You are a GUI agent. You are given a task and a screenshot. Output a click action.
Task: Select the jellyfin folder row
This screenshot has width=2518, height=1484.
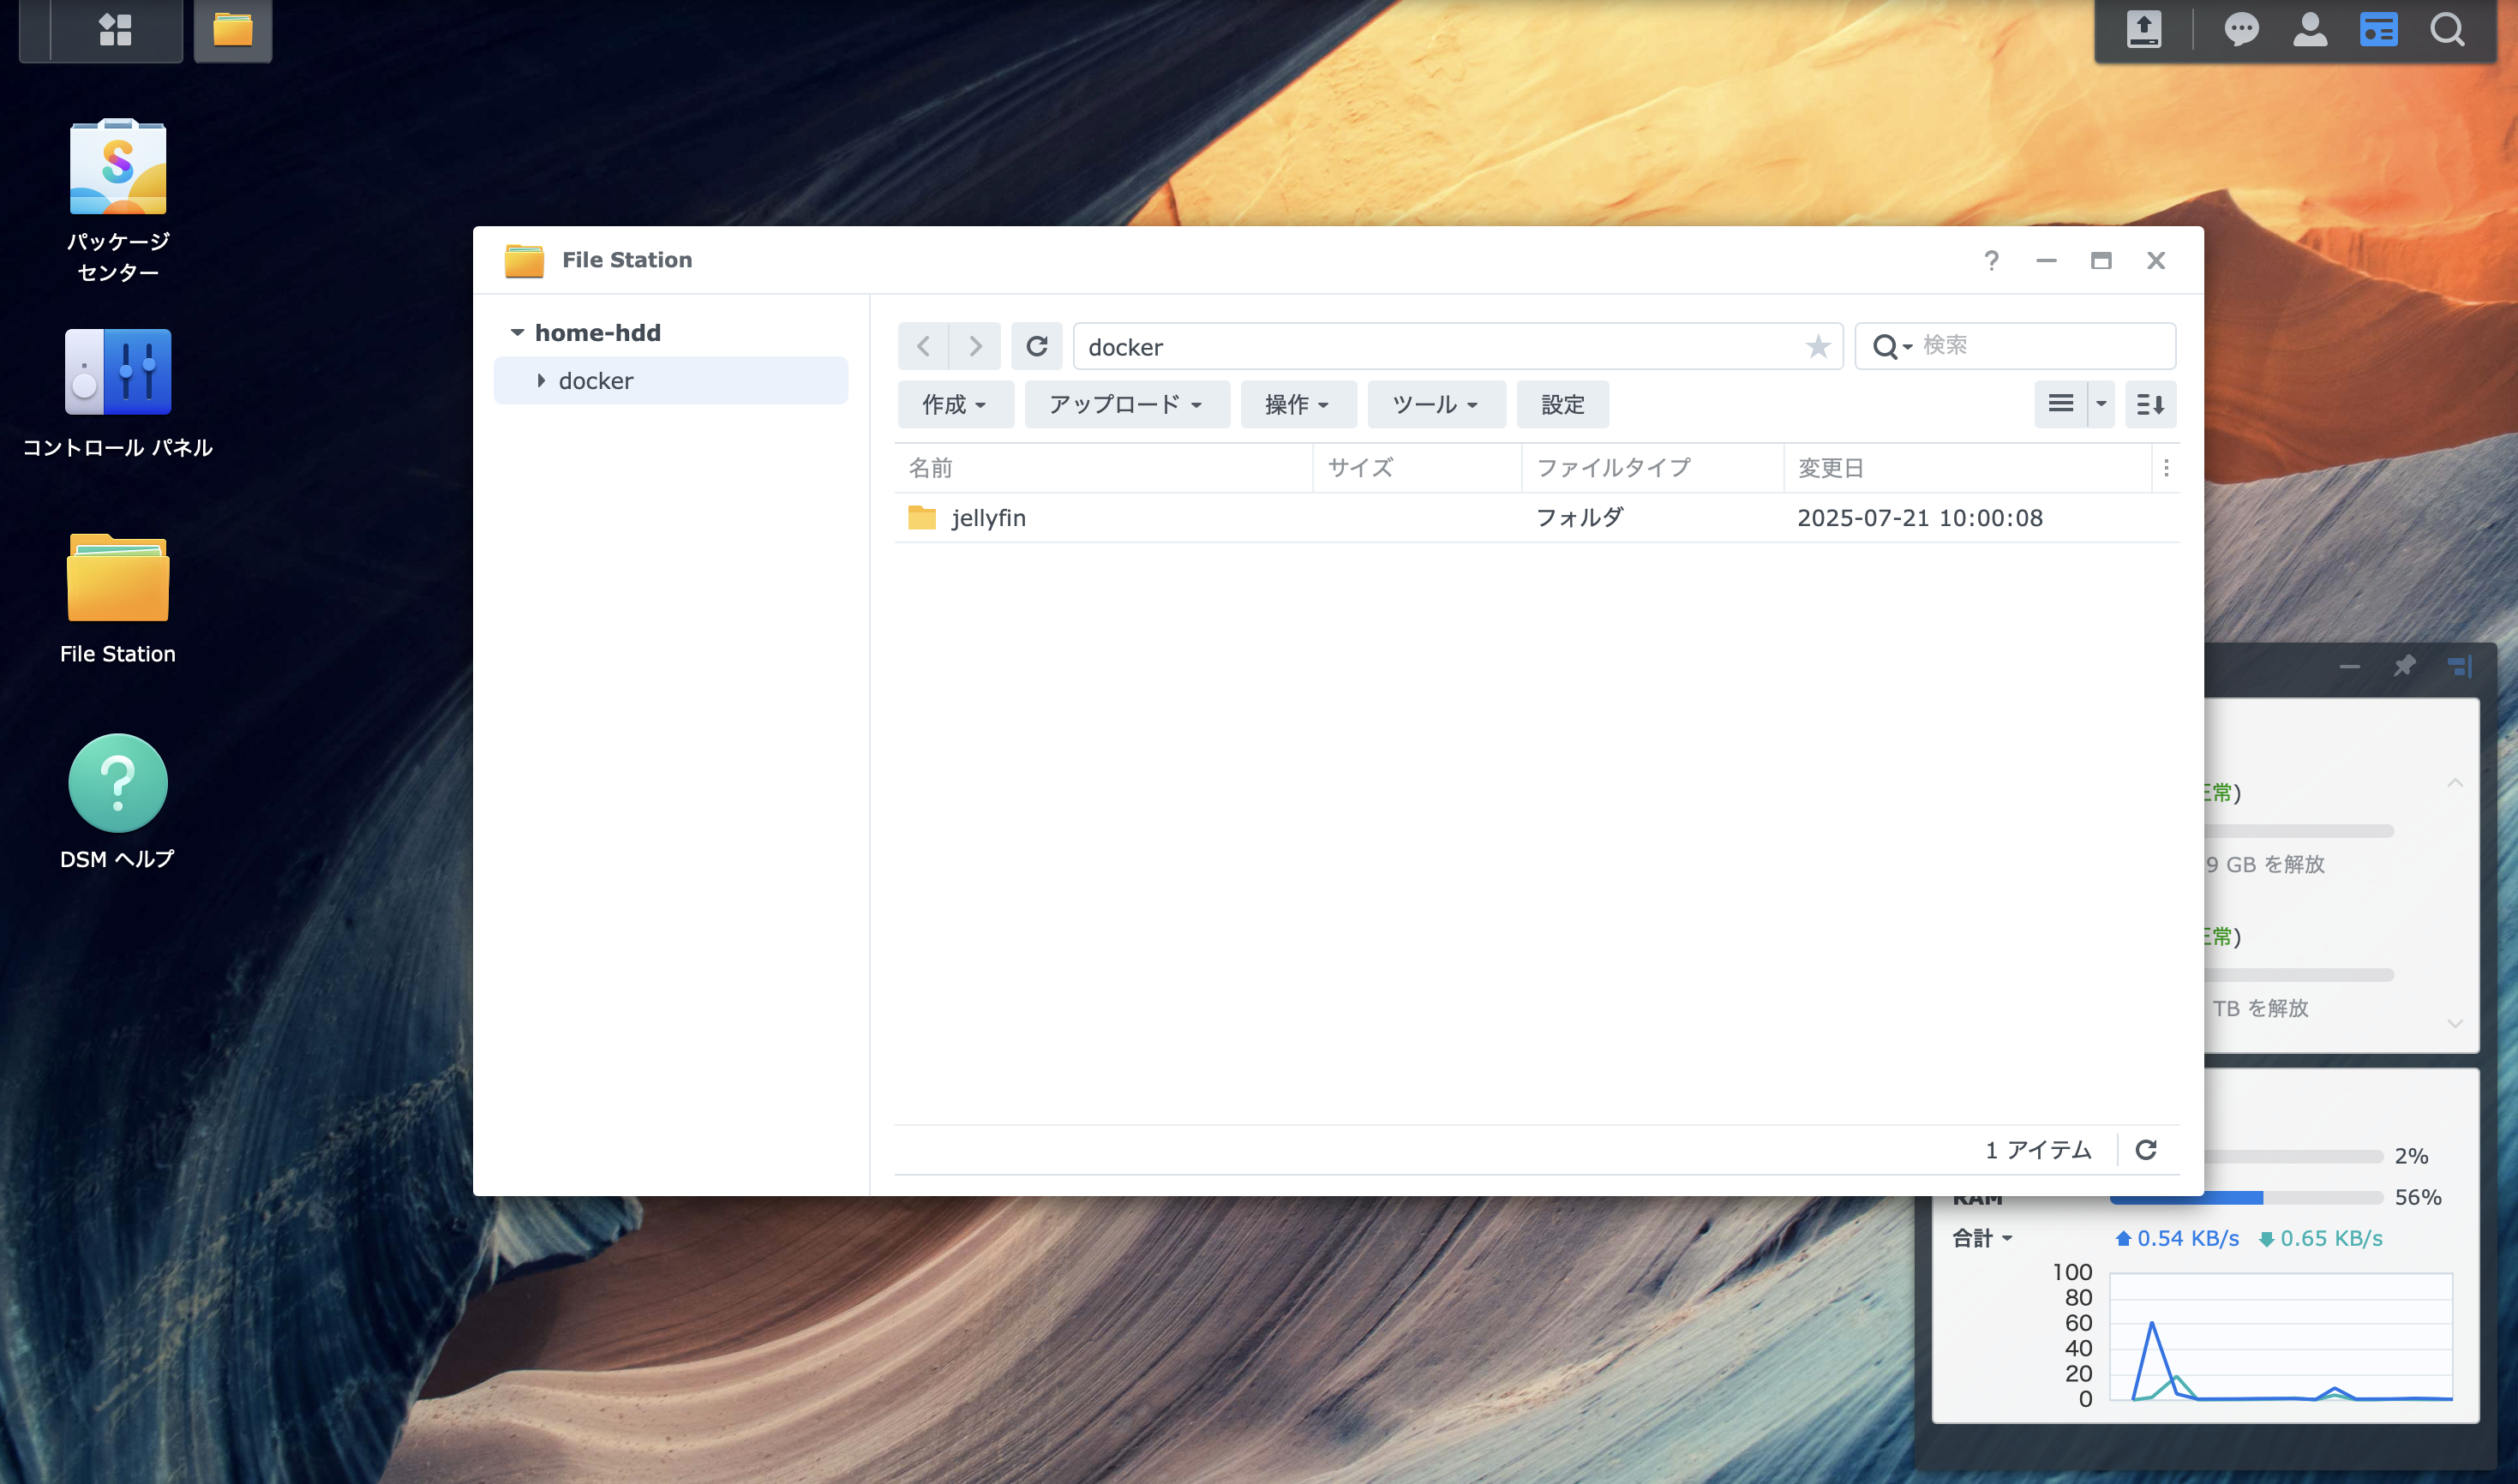[988, 517]
